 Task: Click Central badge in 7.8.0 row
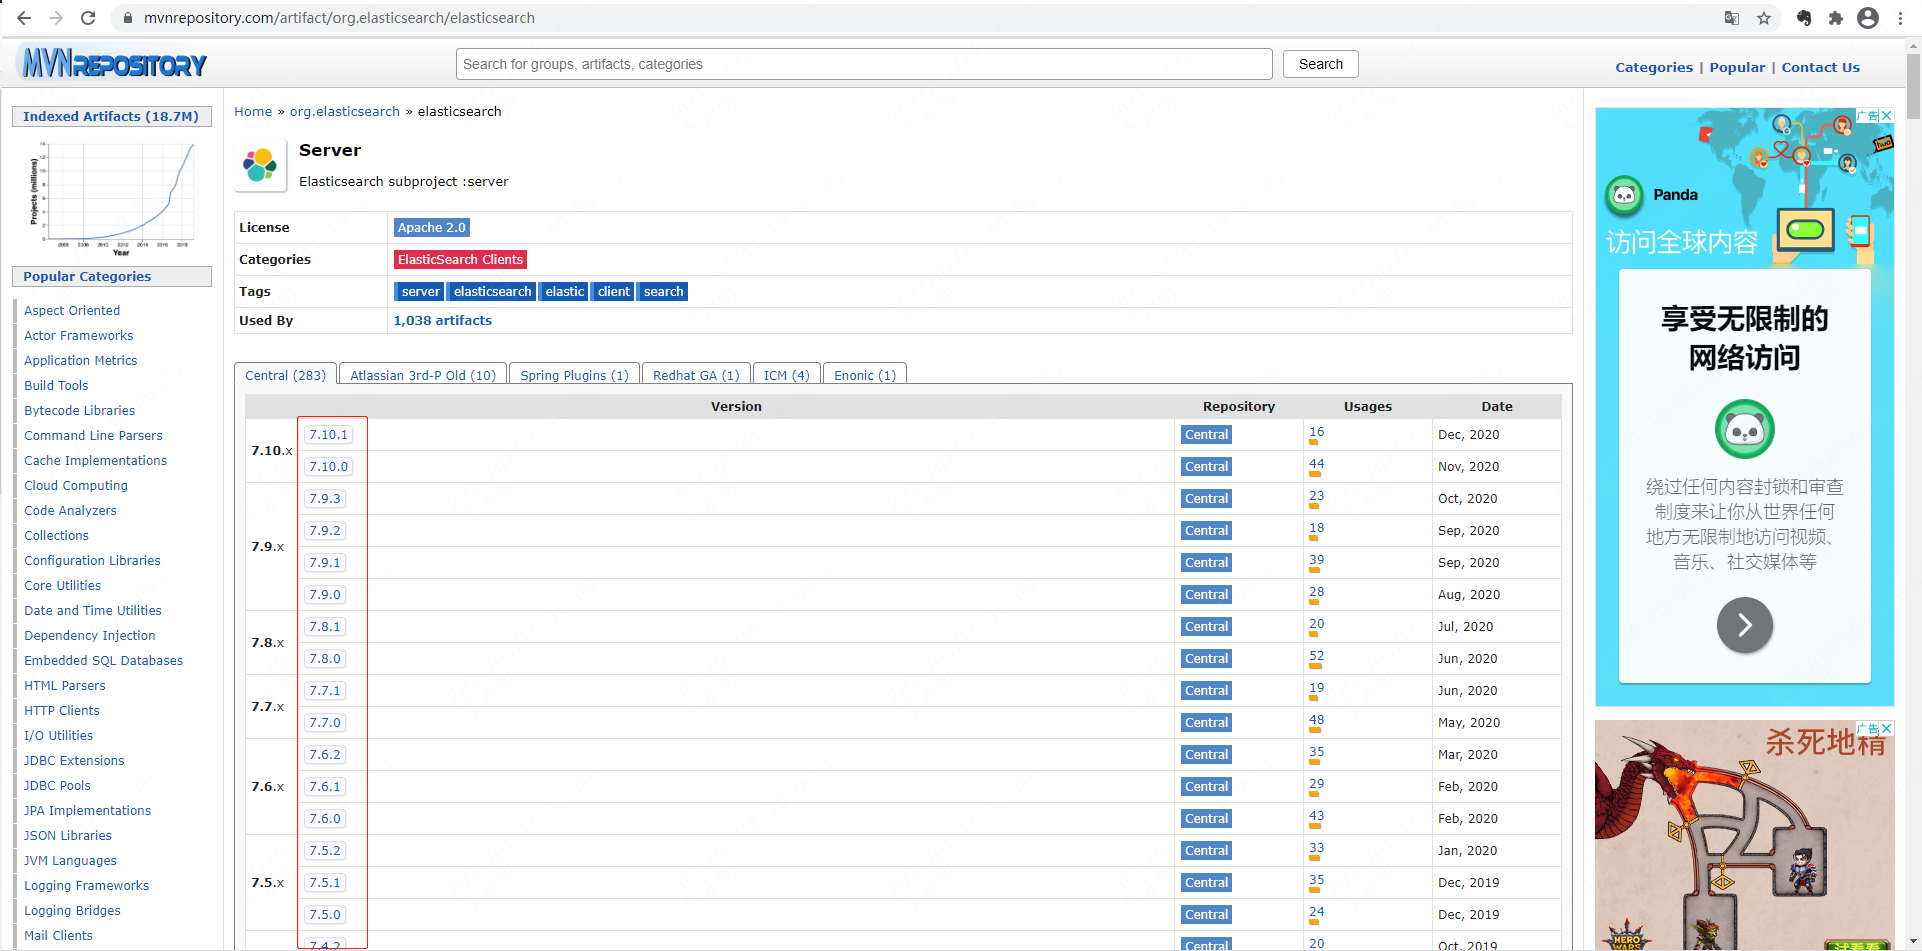1206,659
